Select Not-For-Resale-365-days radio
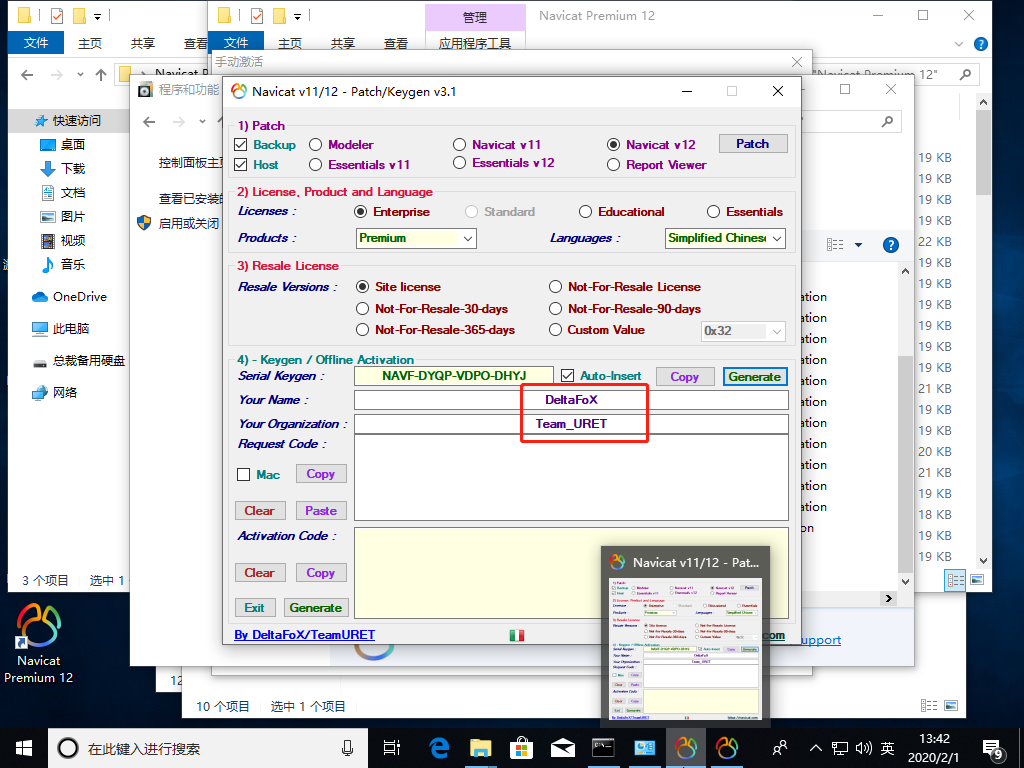Viewport: 1024px width, 768px height. pos(362,330)
